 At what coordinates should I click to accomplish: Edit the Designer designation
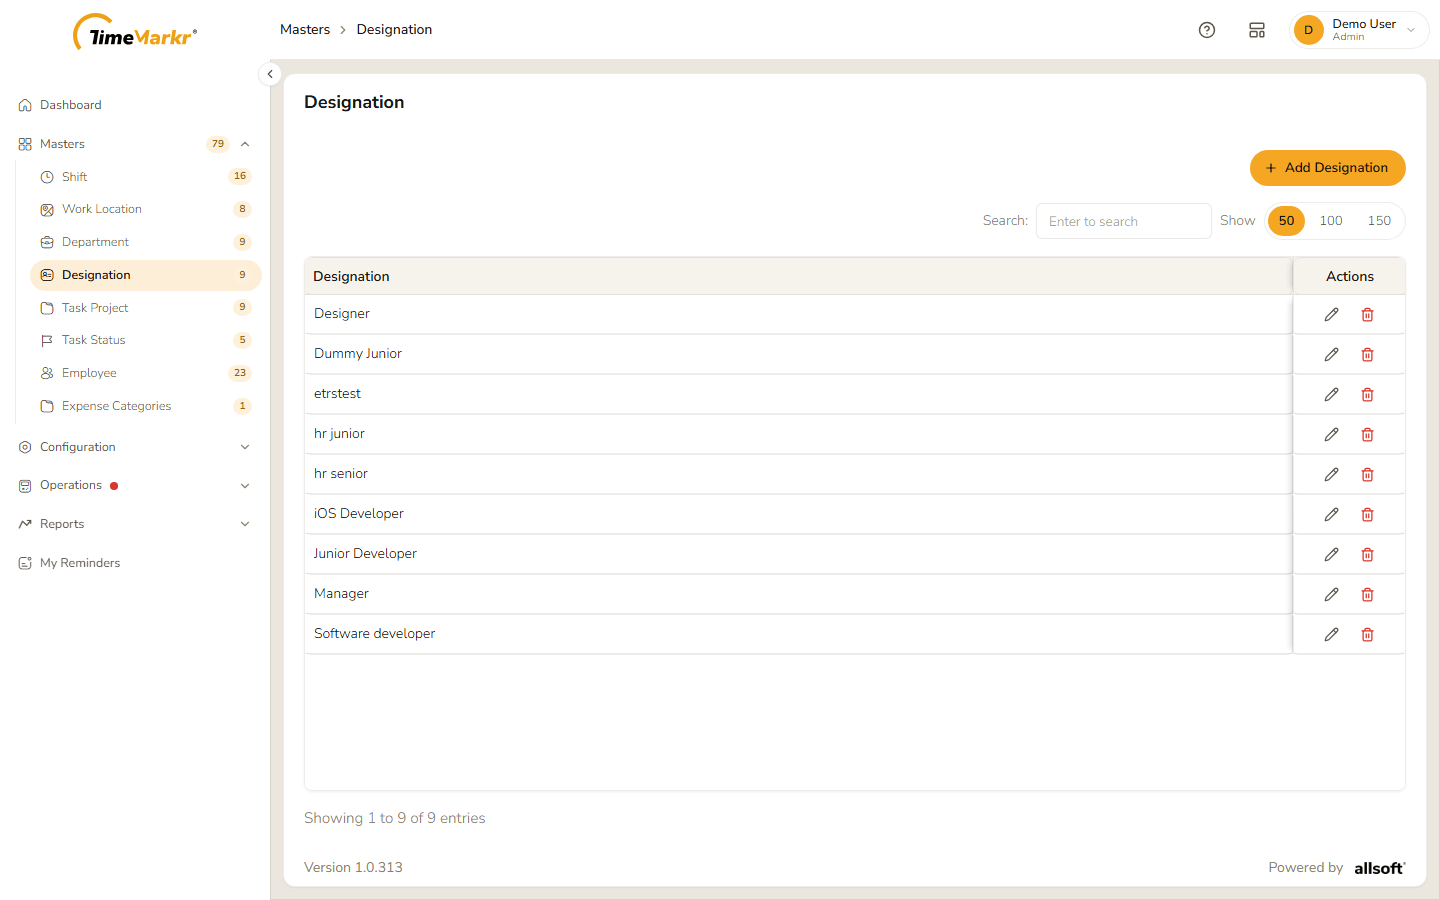[1331, 315]
